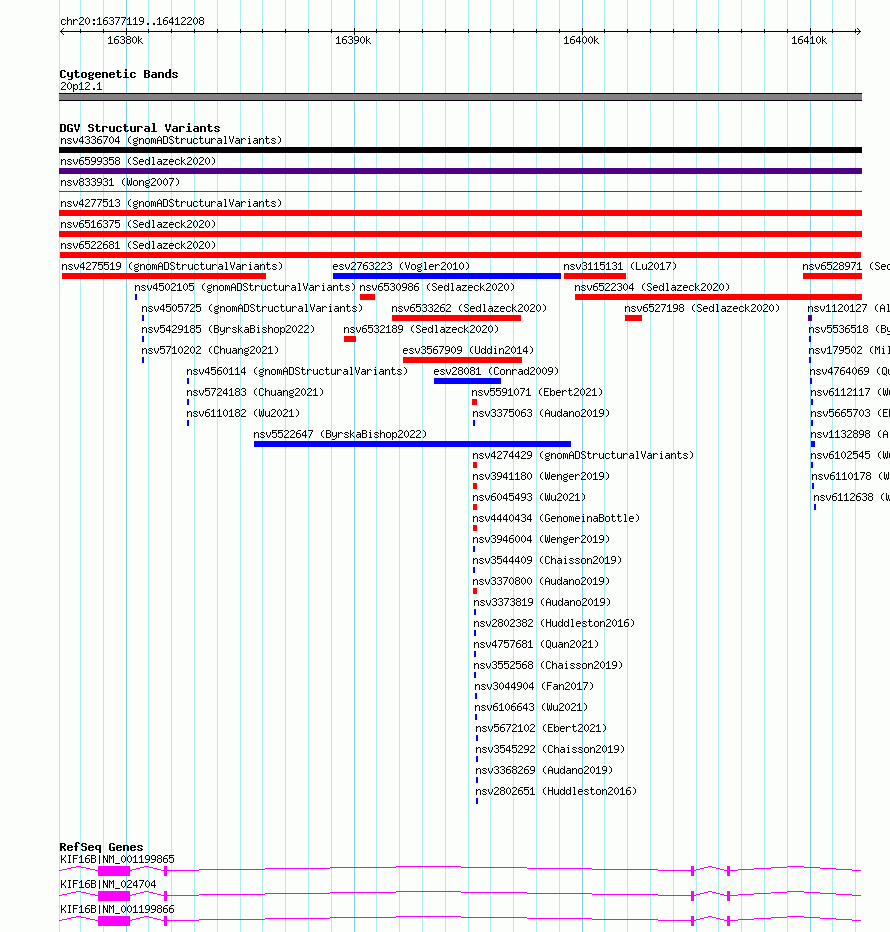
Task: Click the nsv5710202 (Chuang2021) label
Action: click(x=210, y=350)
